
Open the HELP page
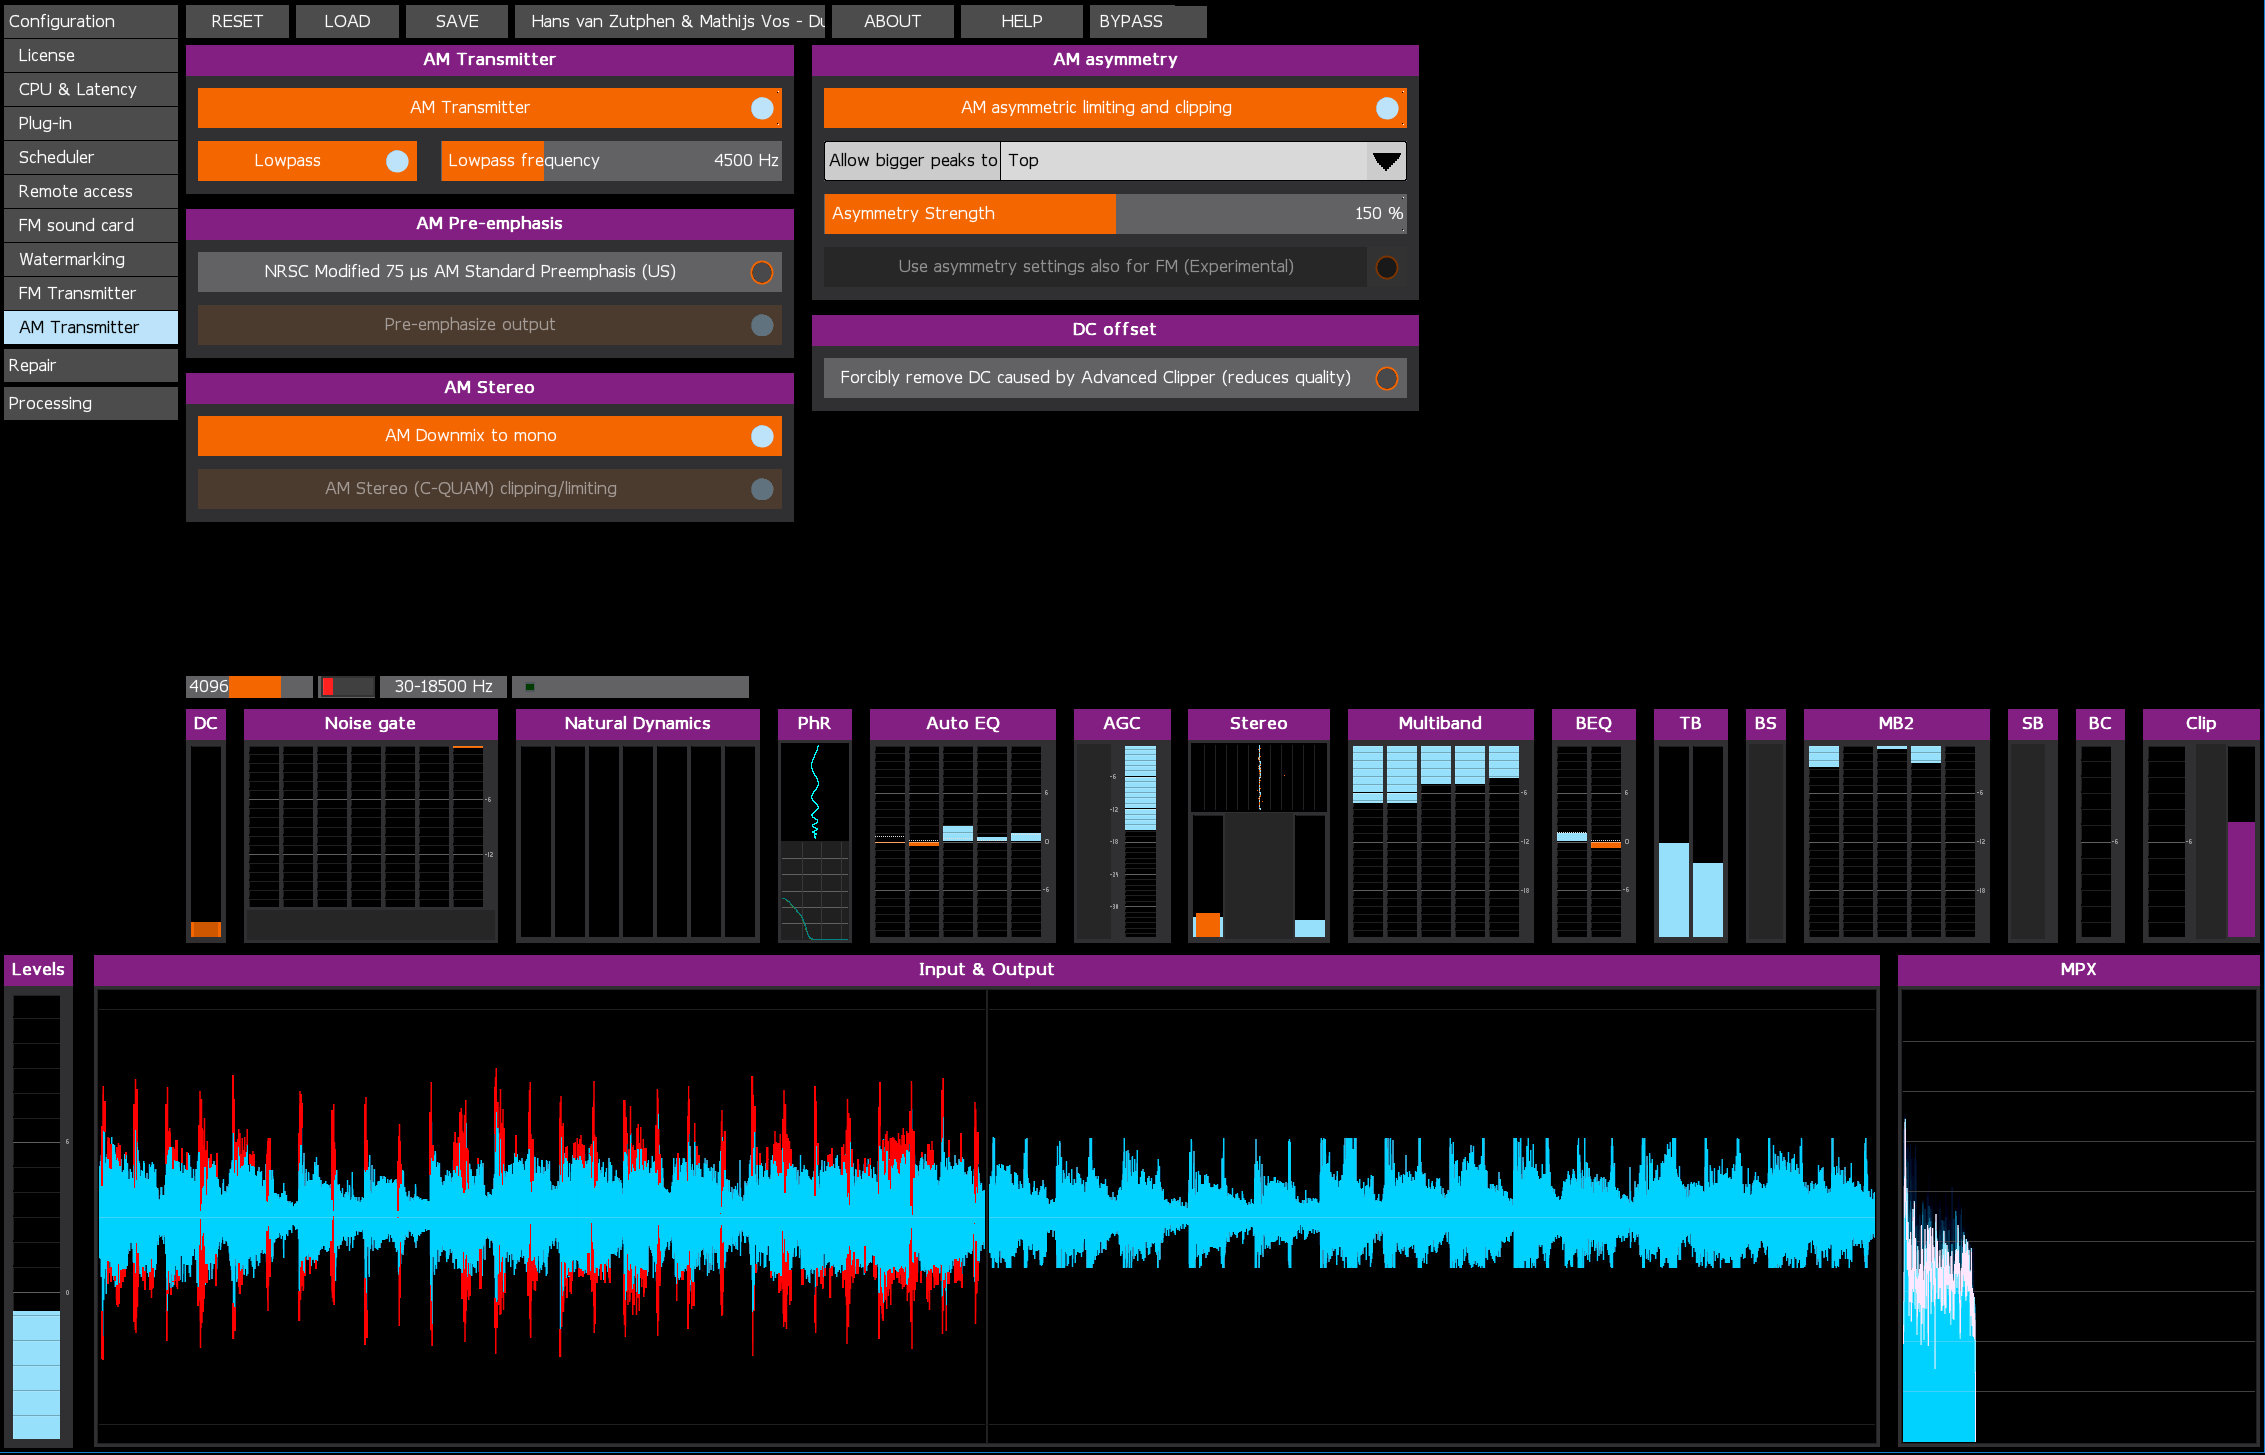click(x=1021, y=22)
